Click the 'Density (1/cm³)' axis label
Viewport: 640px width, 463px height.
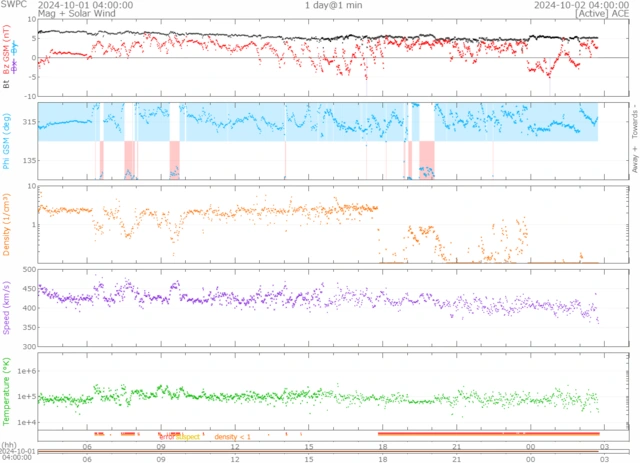pos(8,224)
